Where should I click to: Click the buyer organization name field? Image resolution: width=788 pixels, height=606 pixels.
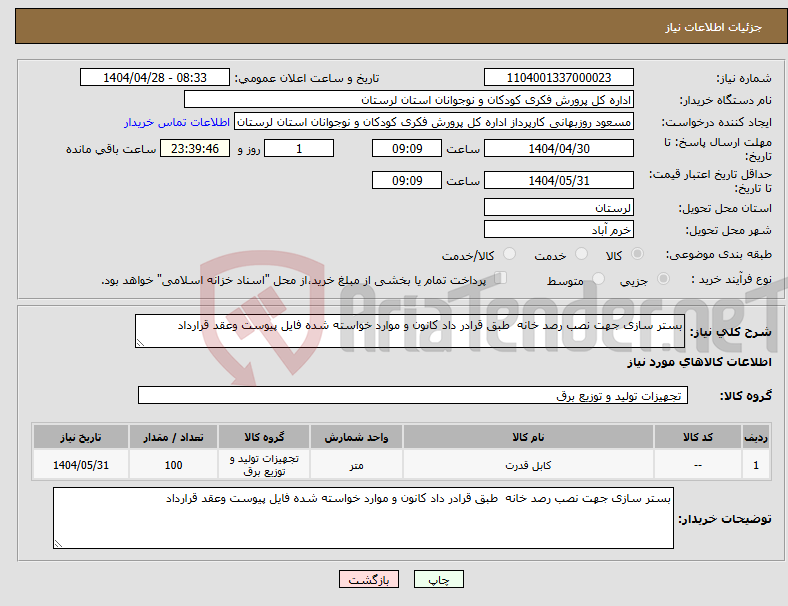409,99
